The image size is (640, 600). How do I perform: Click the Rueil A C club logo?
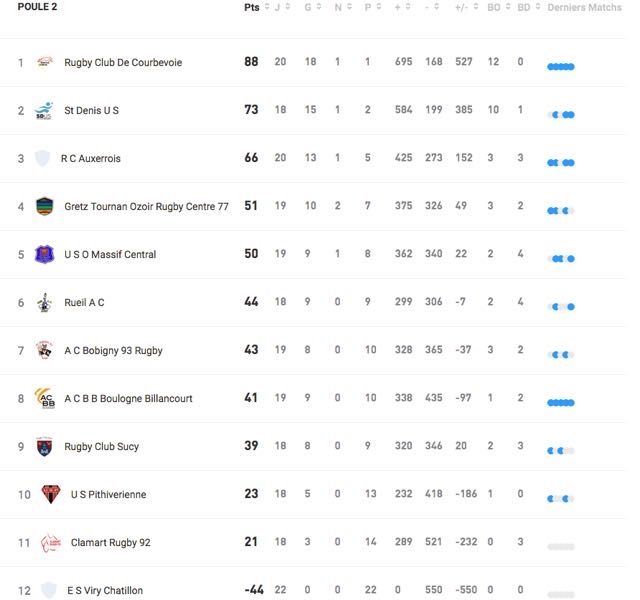pyautogui.click(x=44, y=302)
